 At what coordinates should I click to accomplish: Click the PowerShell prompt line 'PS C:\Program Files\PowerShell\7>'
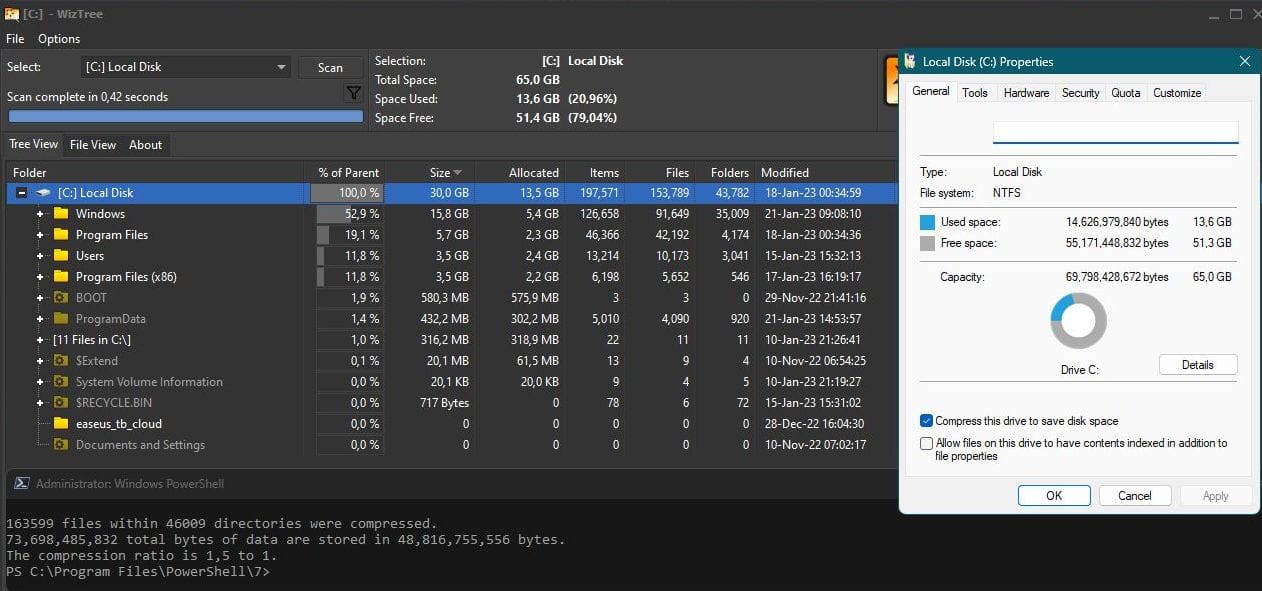click(x=138, y=572)
